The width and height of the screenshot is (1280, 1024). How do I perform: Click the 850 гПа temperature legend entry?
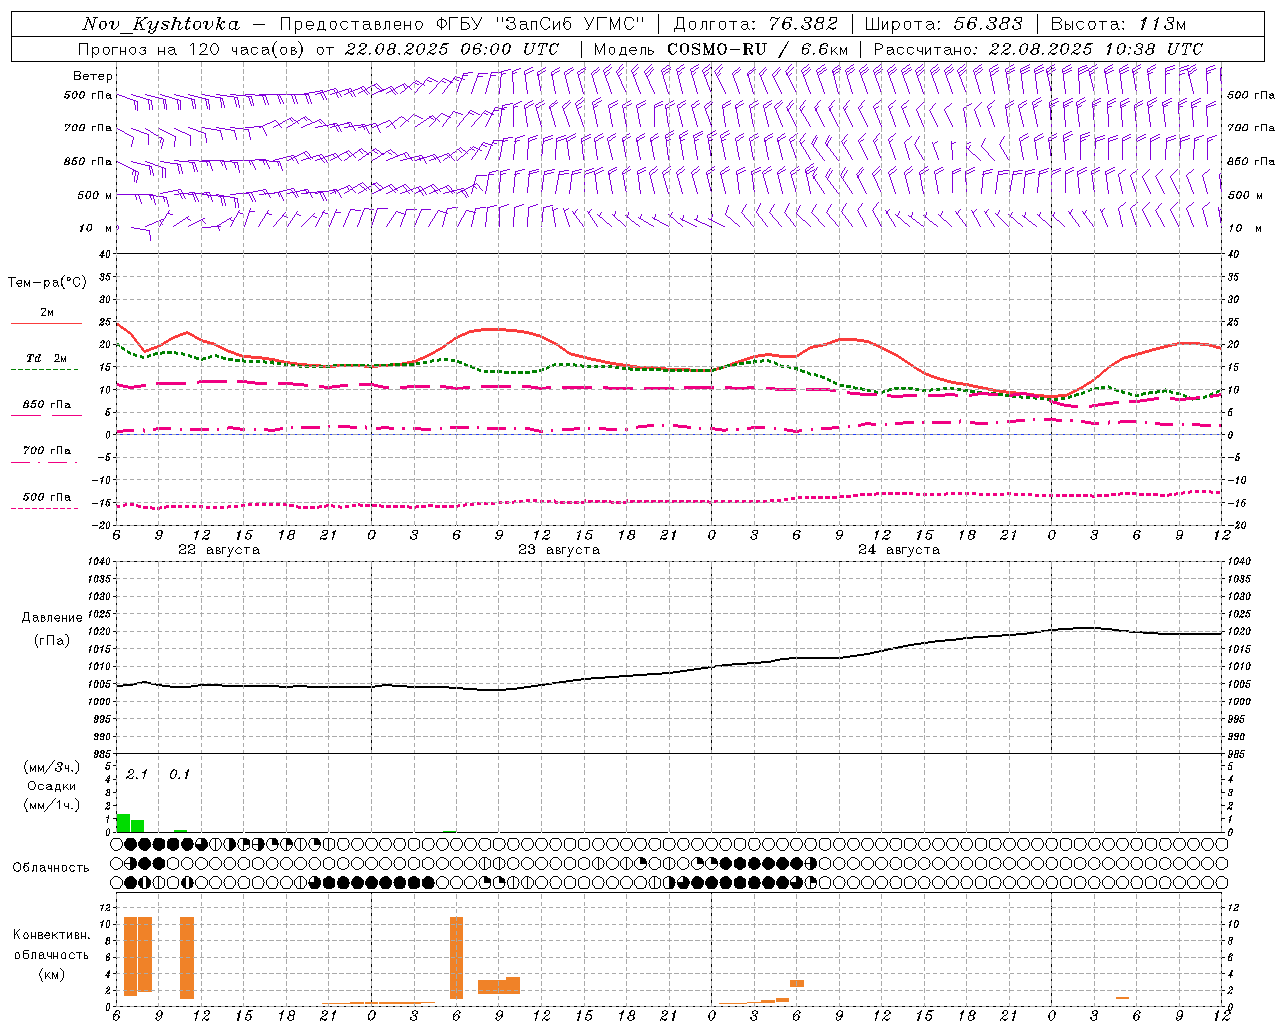pyautogui.click(x=46, y=405)
